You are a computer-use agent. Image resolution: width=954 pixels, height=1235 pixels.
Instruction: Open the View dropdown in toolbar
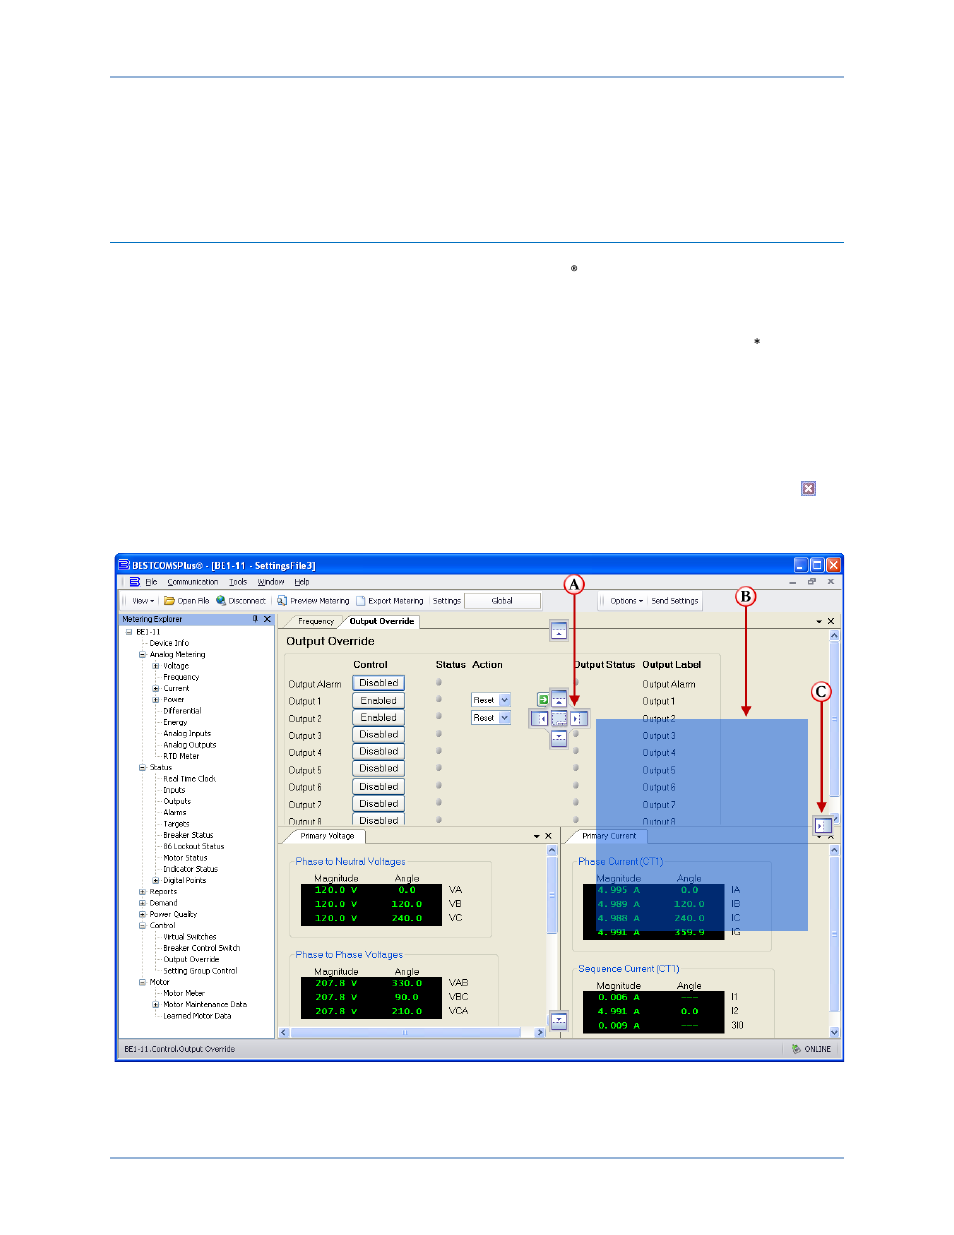point(142,601)
